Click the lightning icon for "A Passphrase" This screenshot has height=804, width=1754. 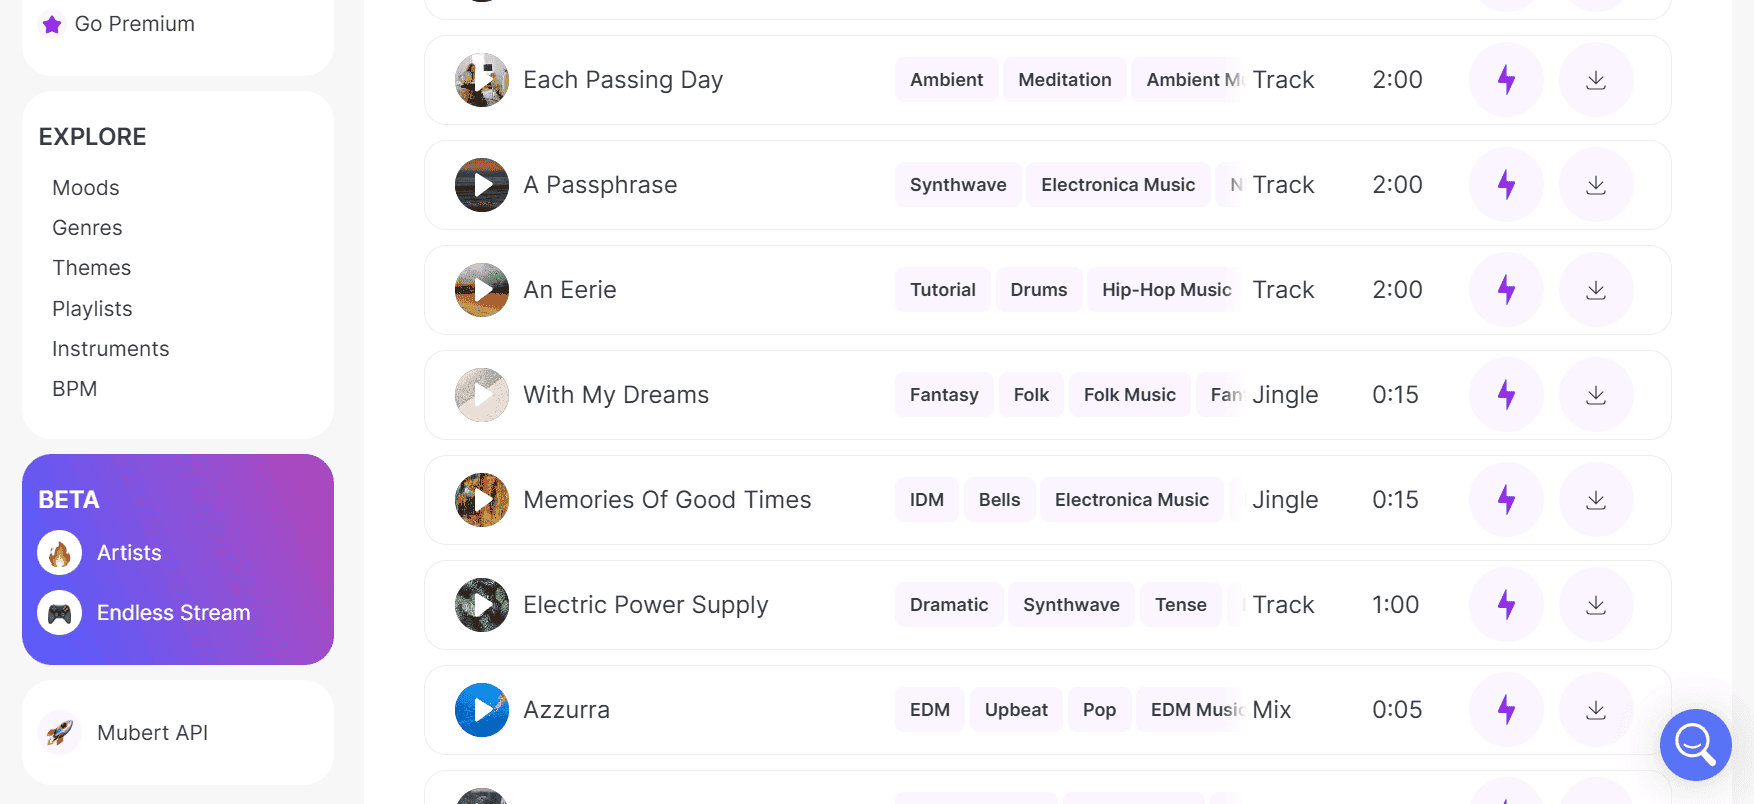1506,185
